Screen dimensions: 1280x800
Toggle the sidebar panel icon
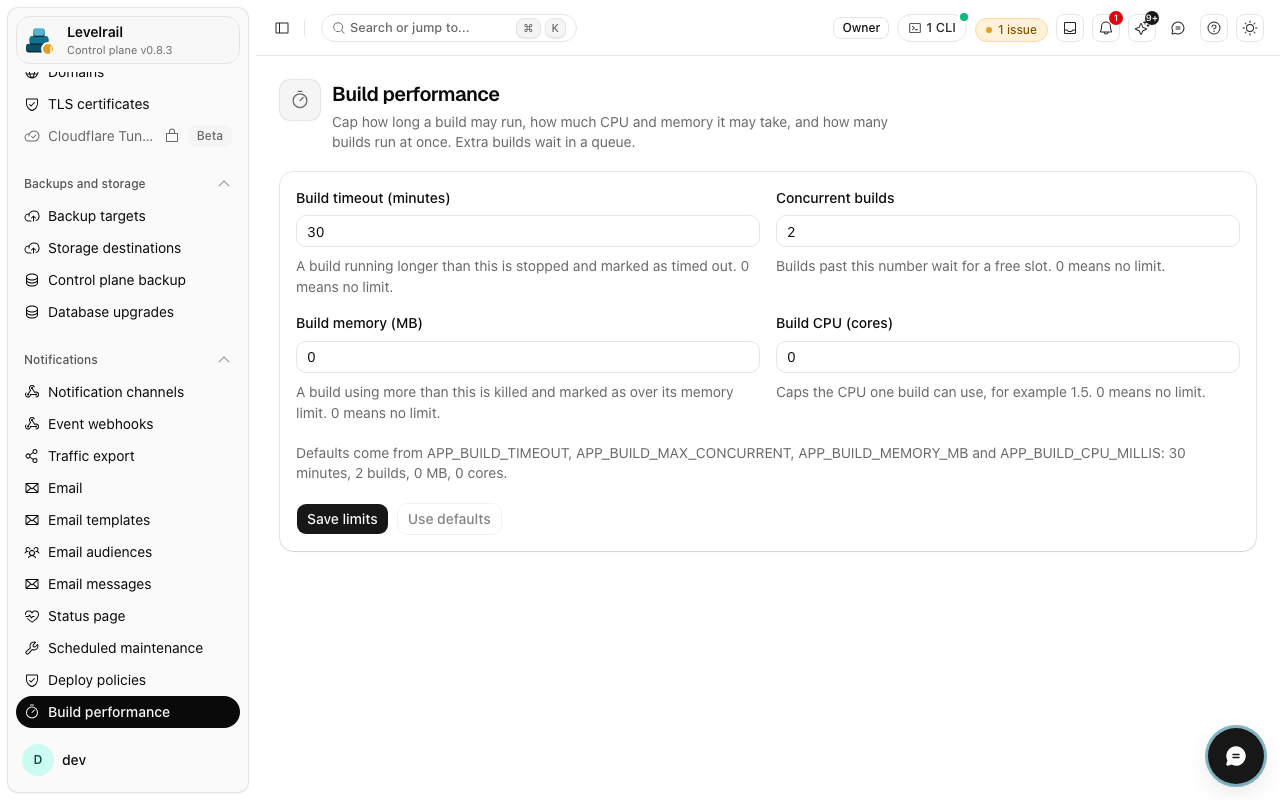[x=282, y=28]
